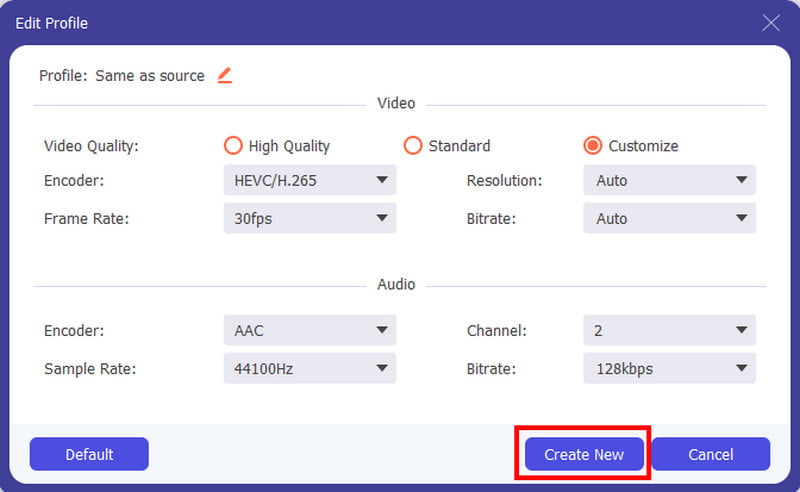The image size is (800, 492).
Task: Select the Customize video quality option
Action: [x=592, y=145]
